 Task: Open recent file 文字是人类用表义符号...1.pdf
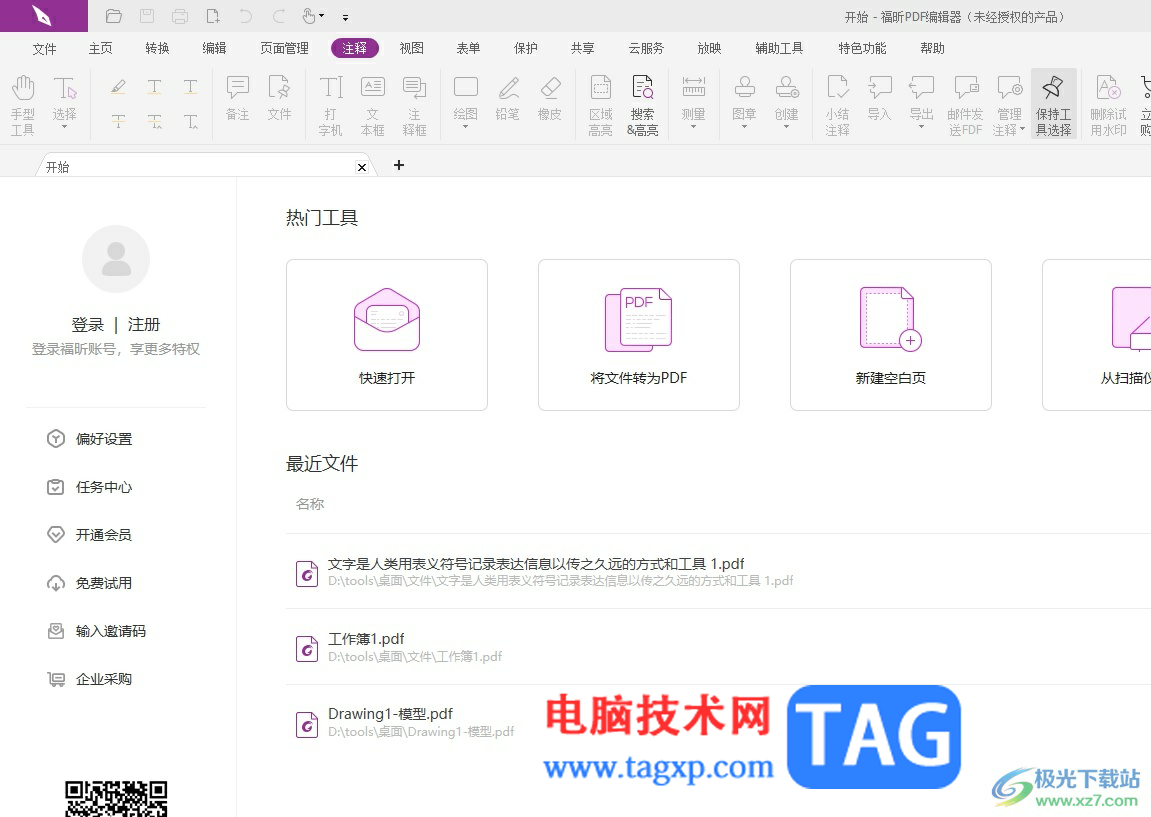tap(718, 571)
